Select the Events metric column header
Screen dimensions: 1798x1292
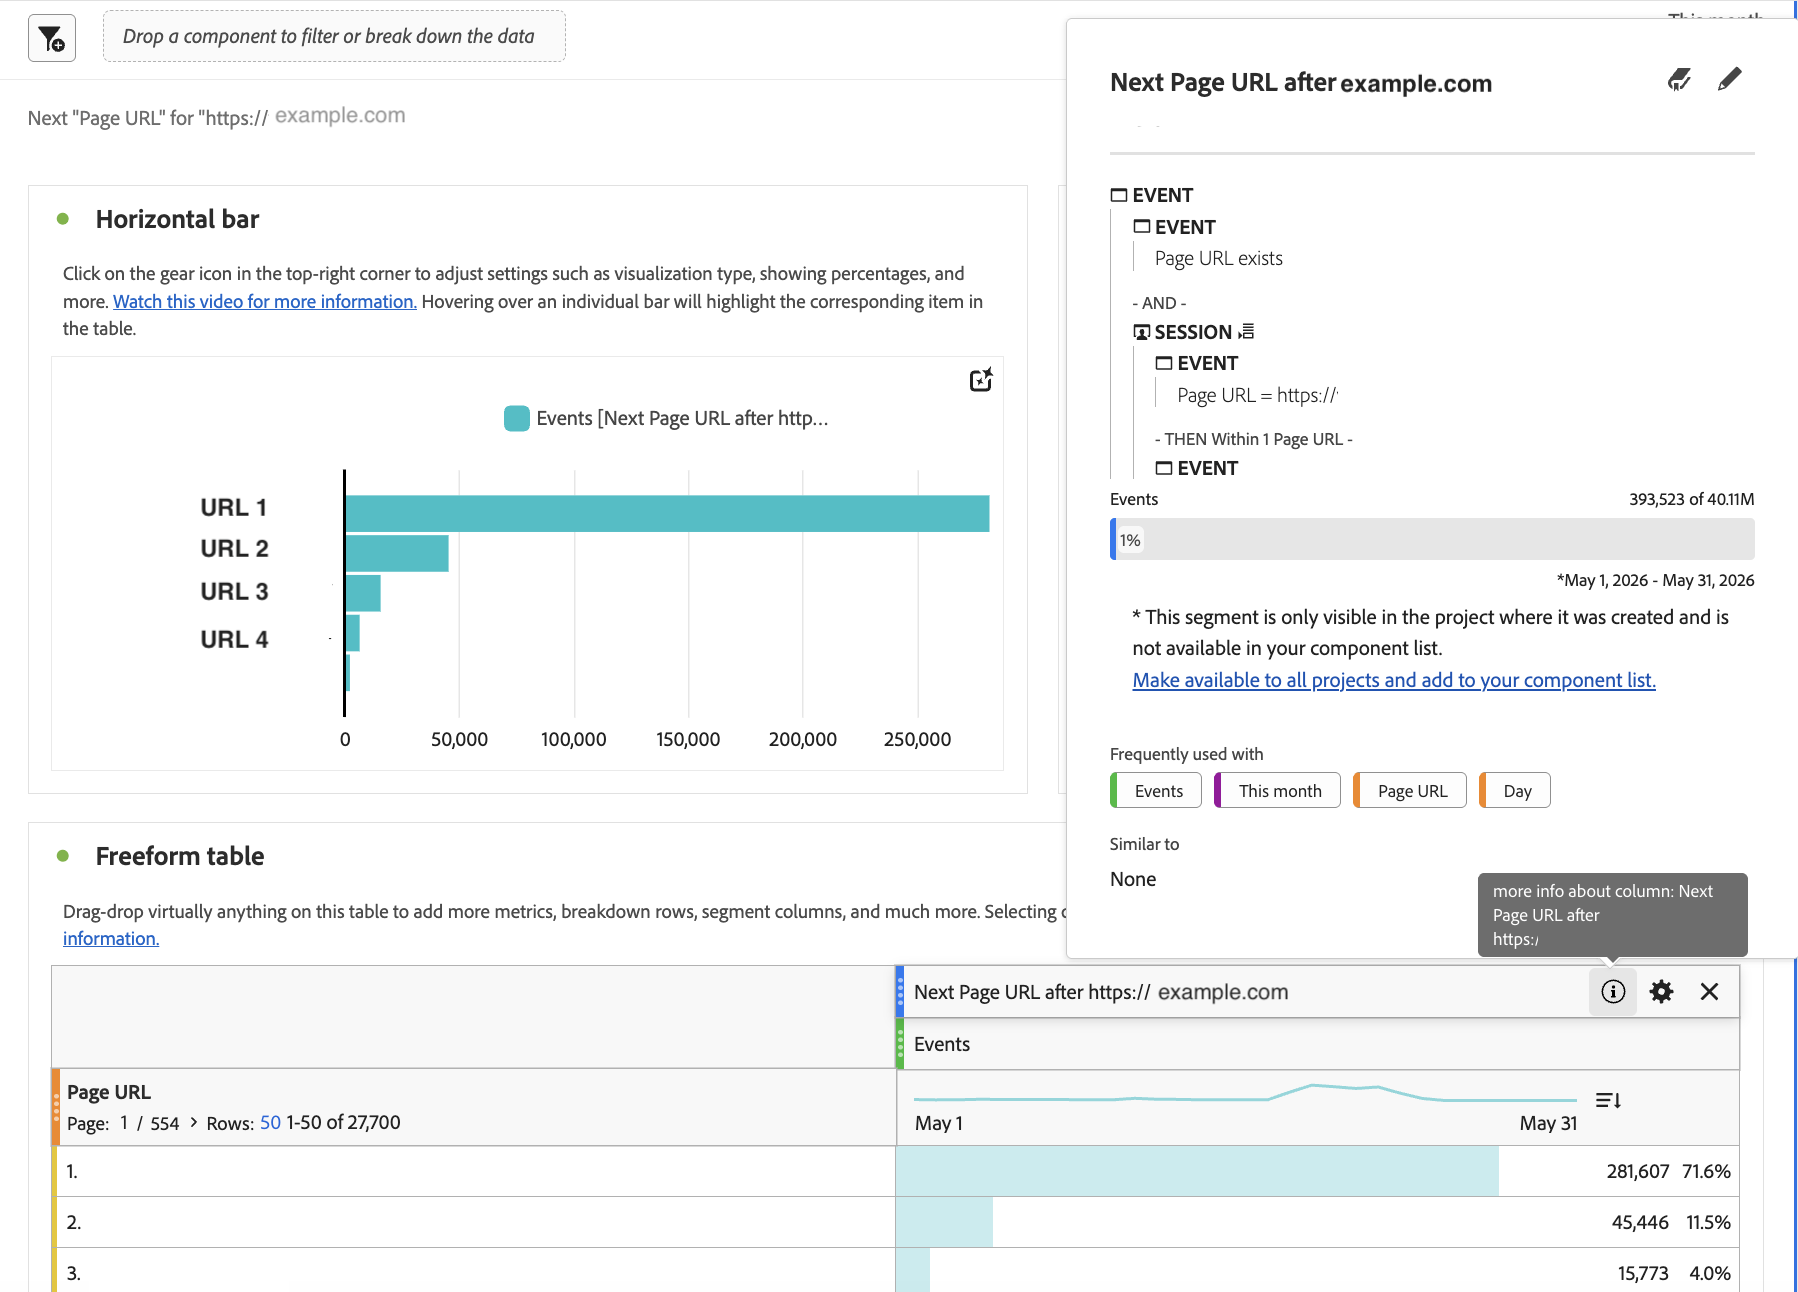tap(1318, 1044)
